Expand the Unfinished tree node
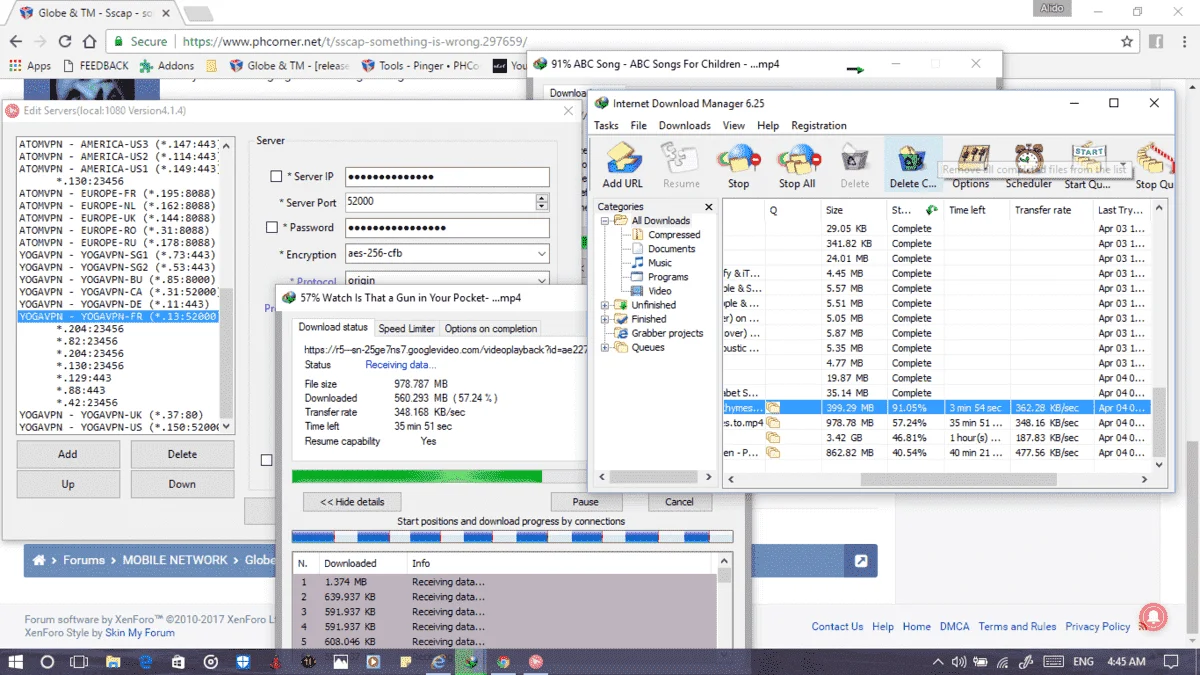Viewport: 1200px width, 675px height. 605,305
